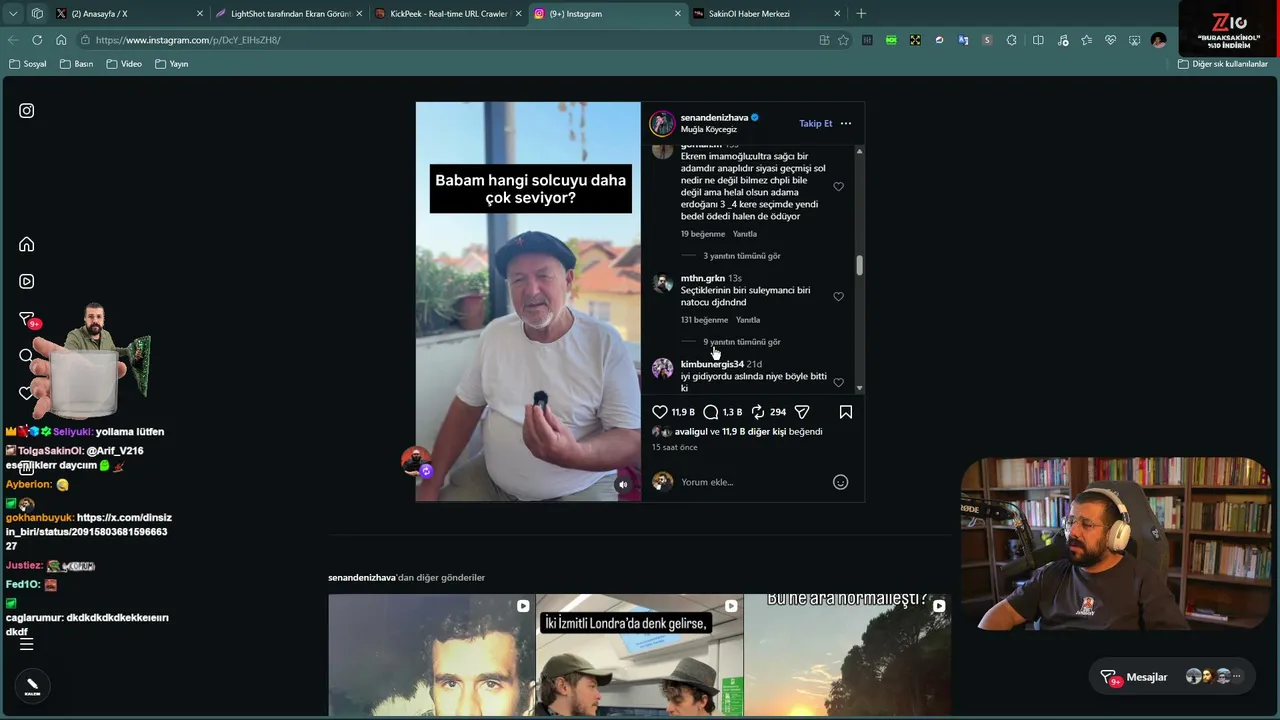
Task: Open the Yayın bookmarks folder
Action: pyautogui.click(x=171, y=64)
